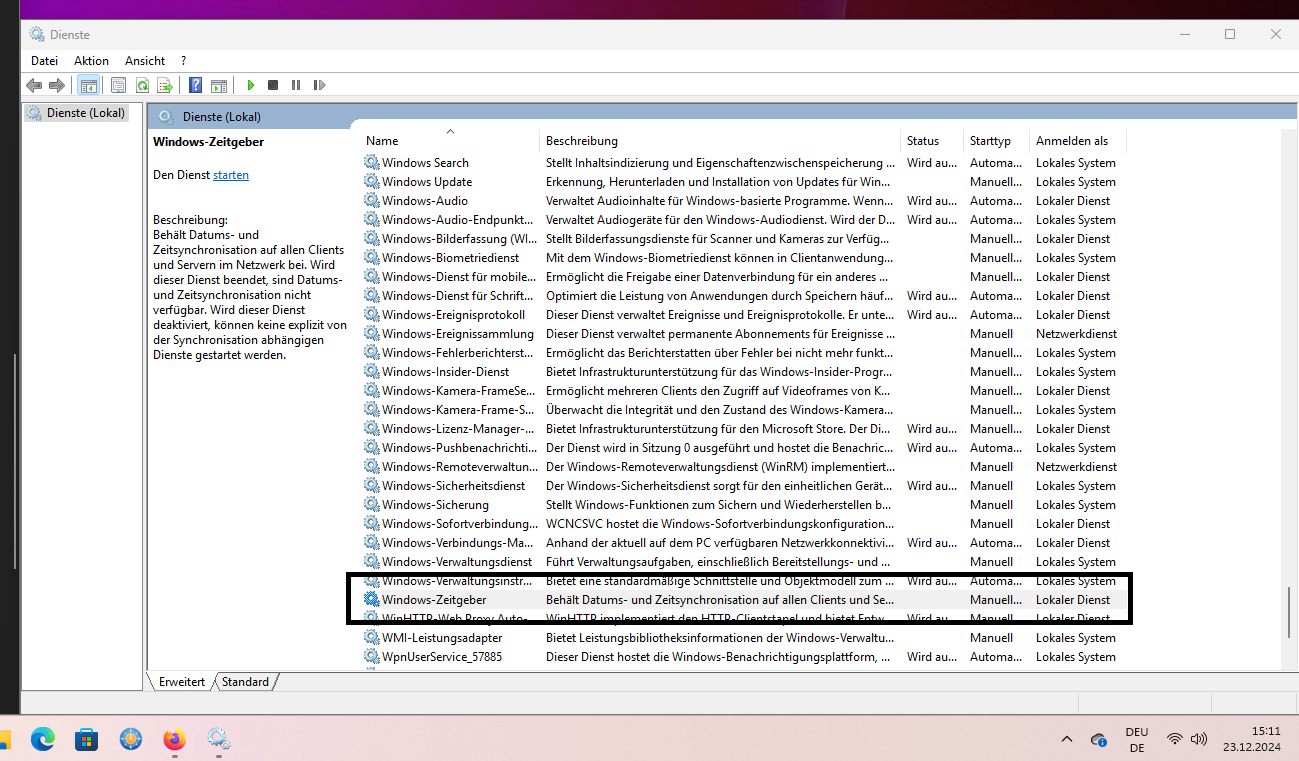
Task: Click the Stop service square button
Action: [x=273, y=86]
